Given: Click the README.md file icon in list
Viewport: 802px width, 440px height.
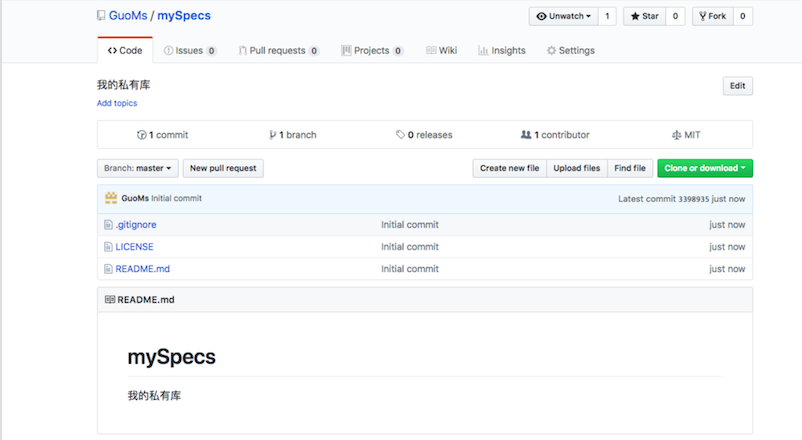Looking at the screenshot, I should [109, 269].
